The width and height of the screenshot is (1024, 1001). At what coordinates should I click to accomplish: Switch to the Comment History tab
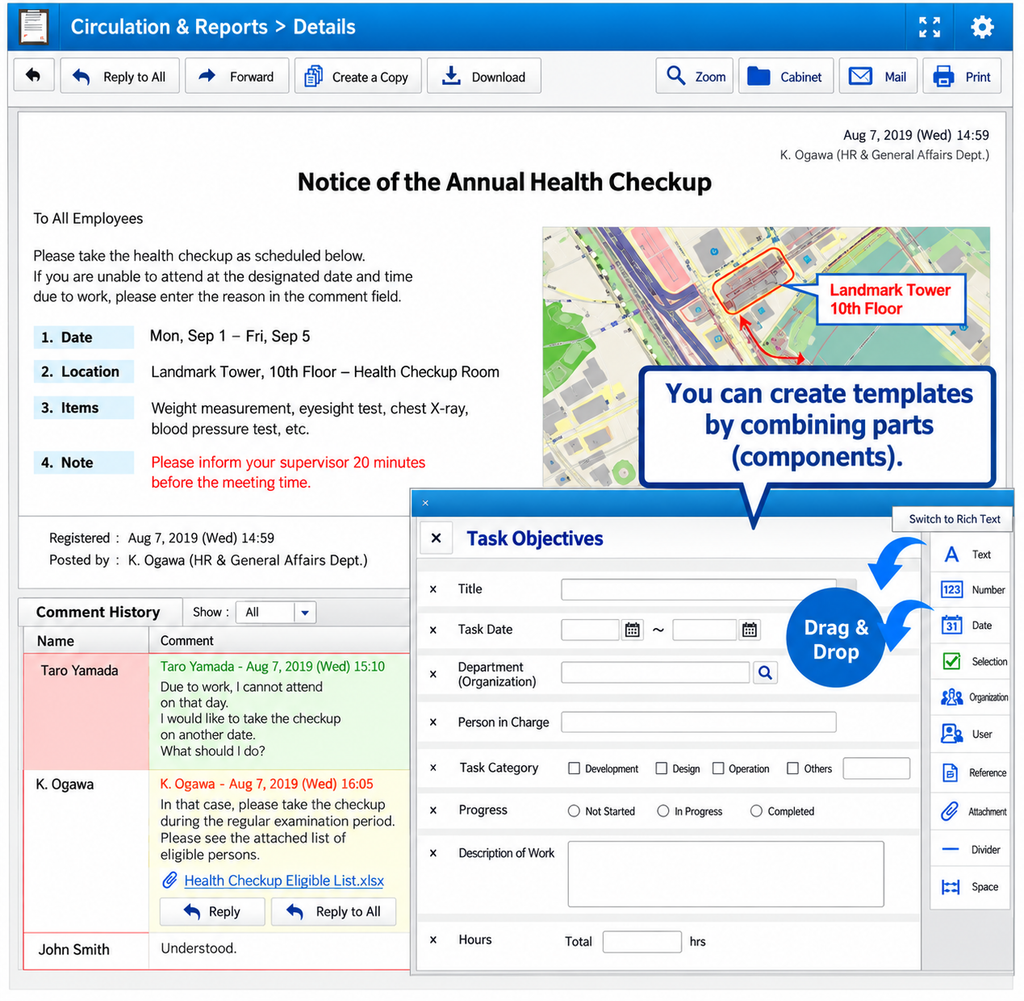tap(99, 612)
